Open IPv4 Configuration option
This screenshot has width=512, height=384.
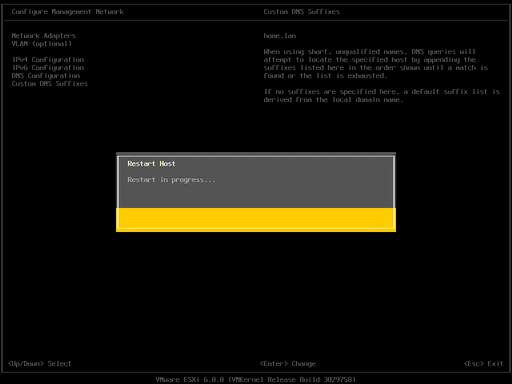click(x=48, y=60)
